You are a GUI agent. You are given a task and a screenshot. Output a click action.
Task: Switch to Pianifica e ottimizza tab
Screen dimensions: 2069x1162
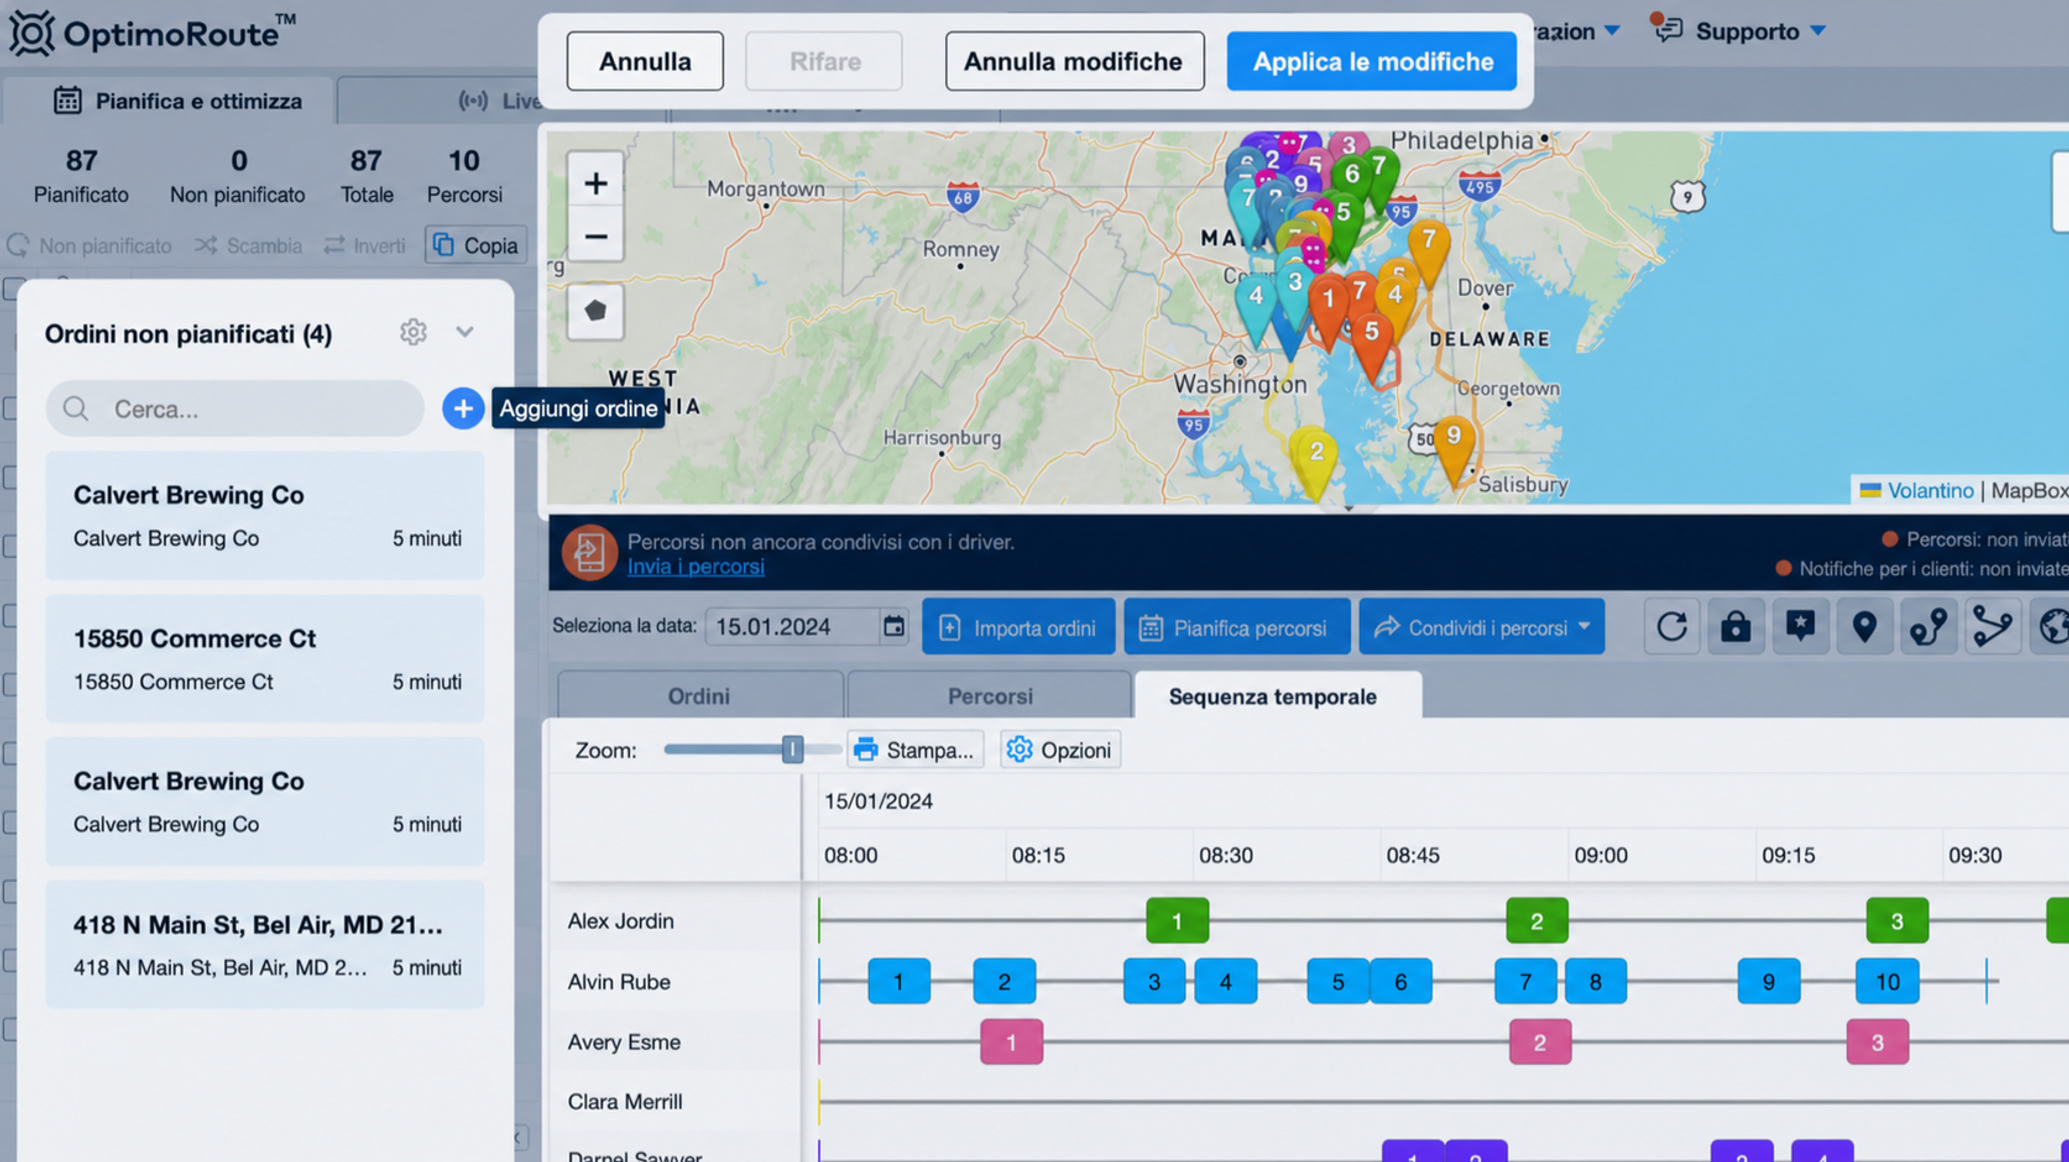(178, 101)
